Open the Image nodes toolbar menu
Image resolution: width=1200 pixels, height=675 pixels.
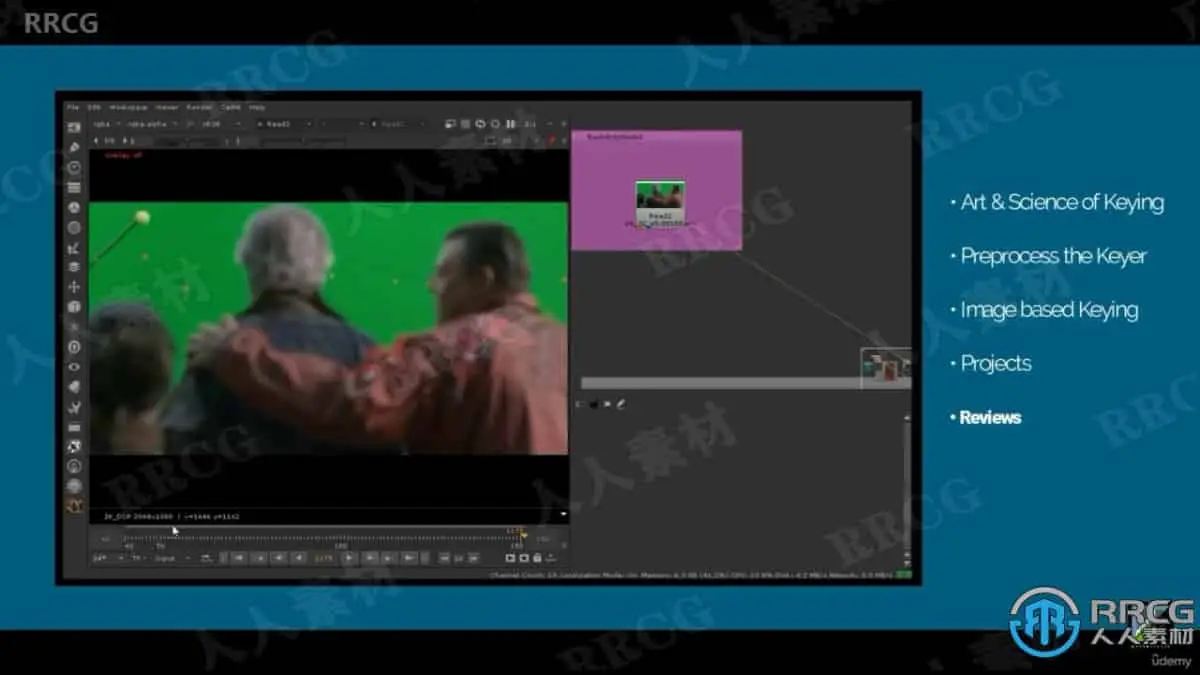click(74, 128)
